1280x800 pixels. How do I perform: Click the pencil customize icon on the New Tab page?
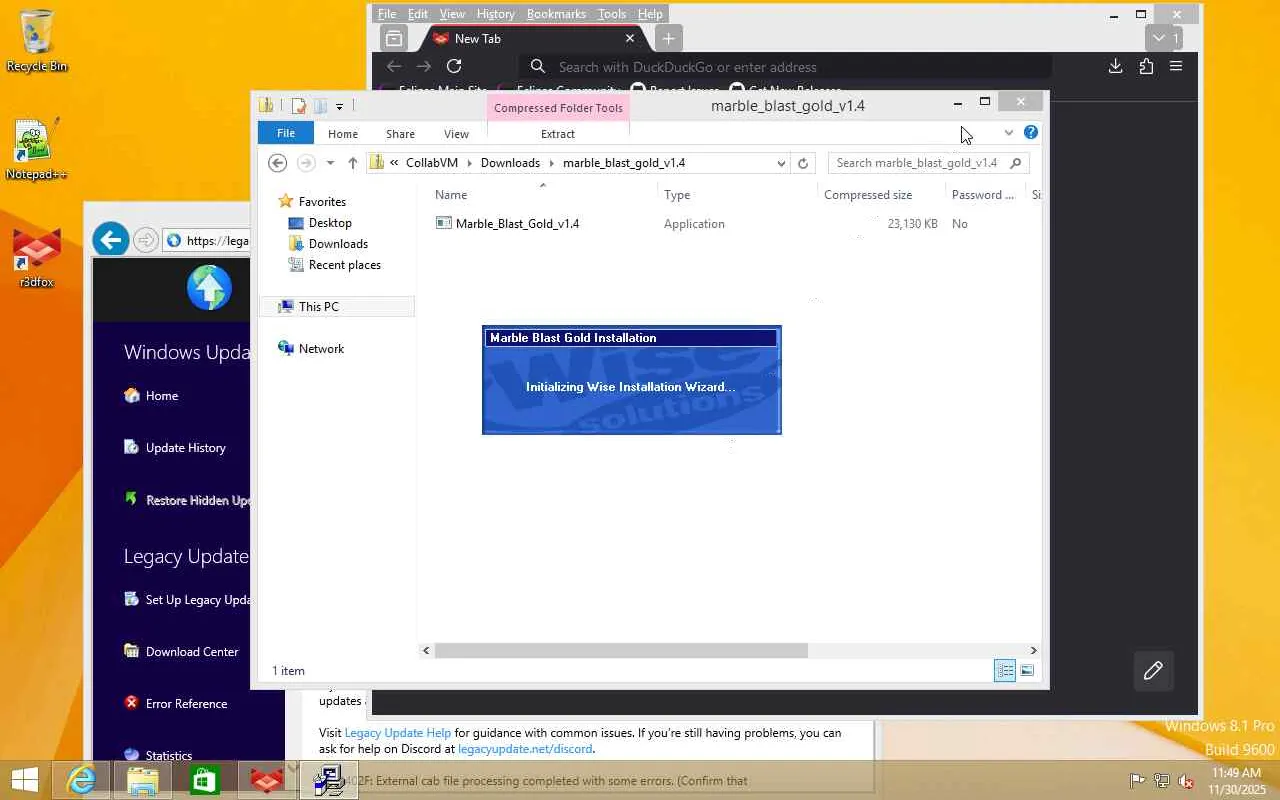pos(1153,671)
